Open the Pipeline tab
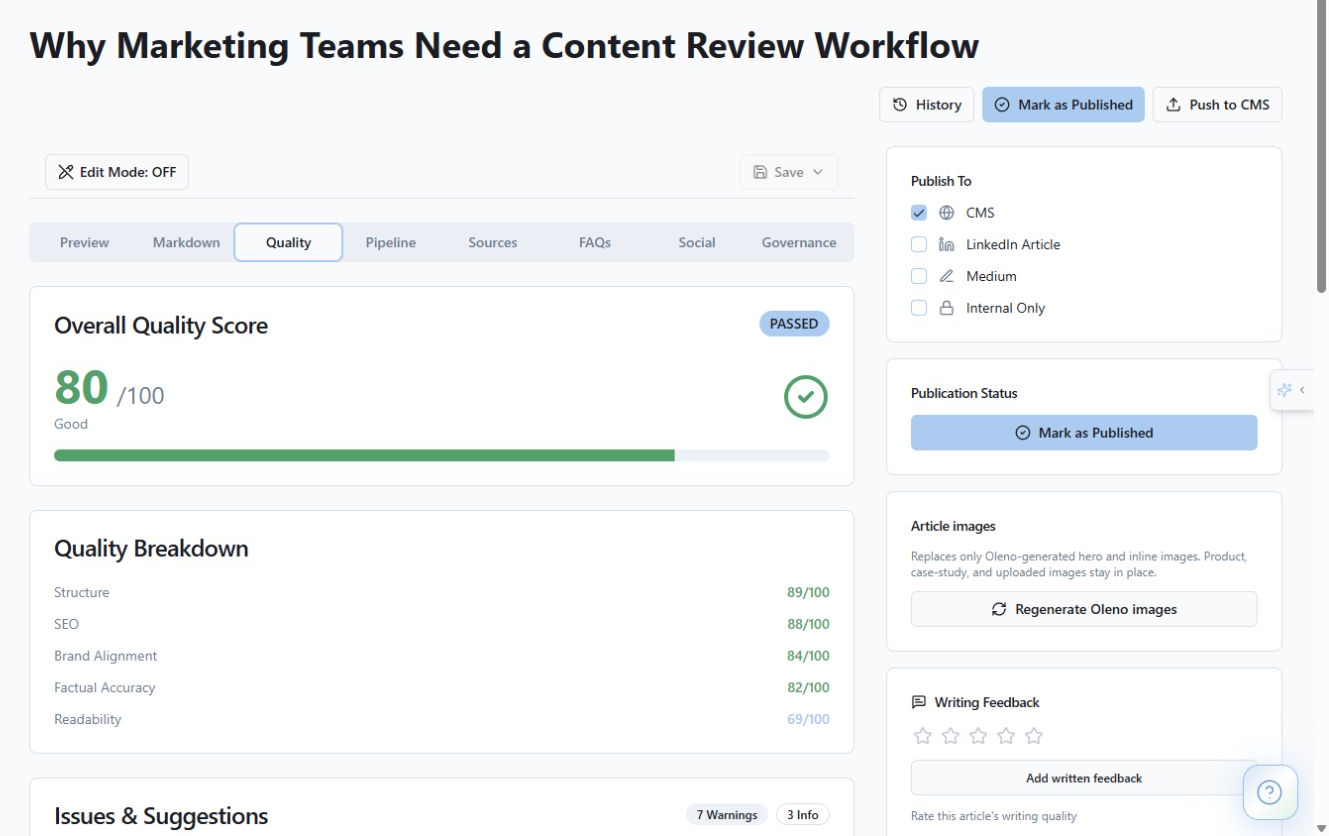 [390, 242]
